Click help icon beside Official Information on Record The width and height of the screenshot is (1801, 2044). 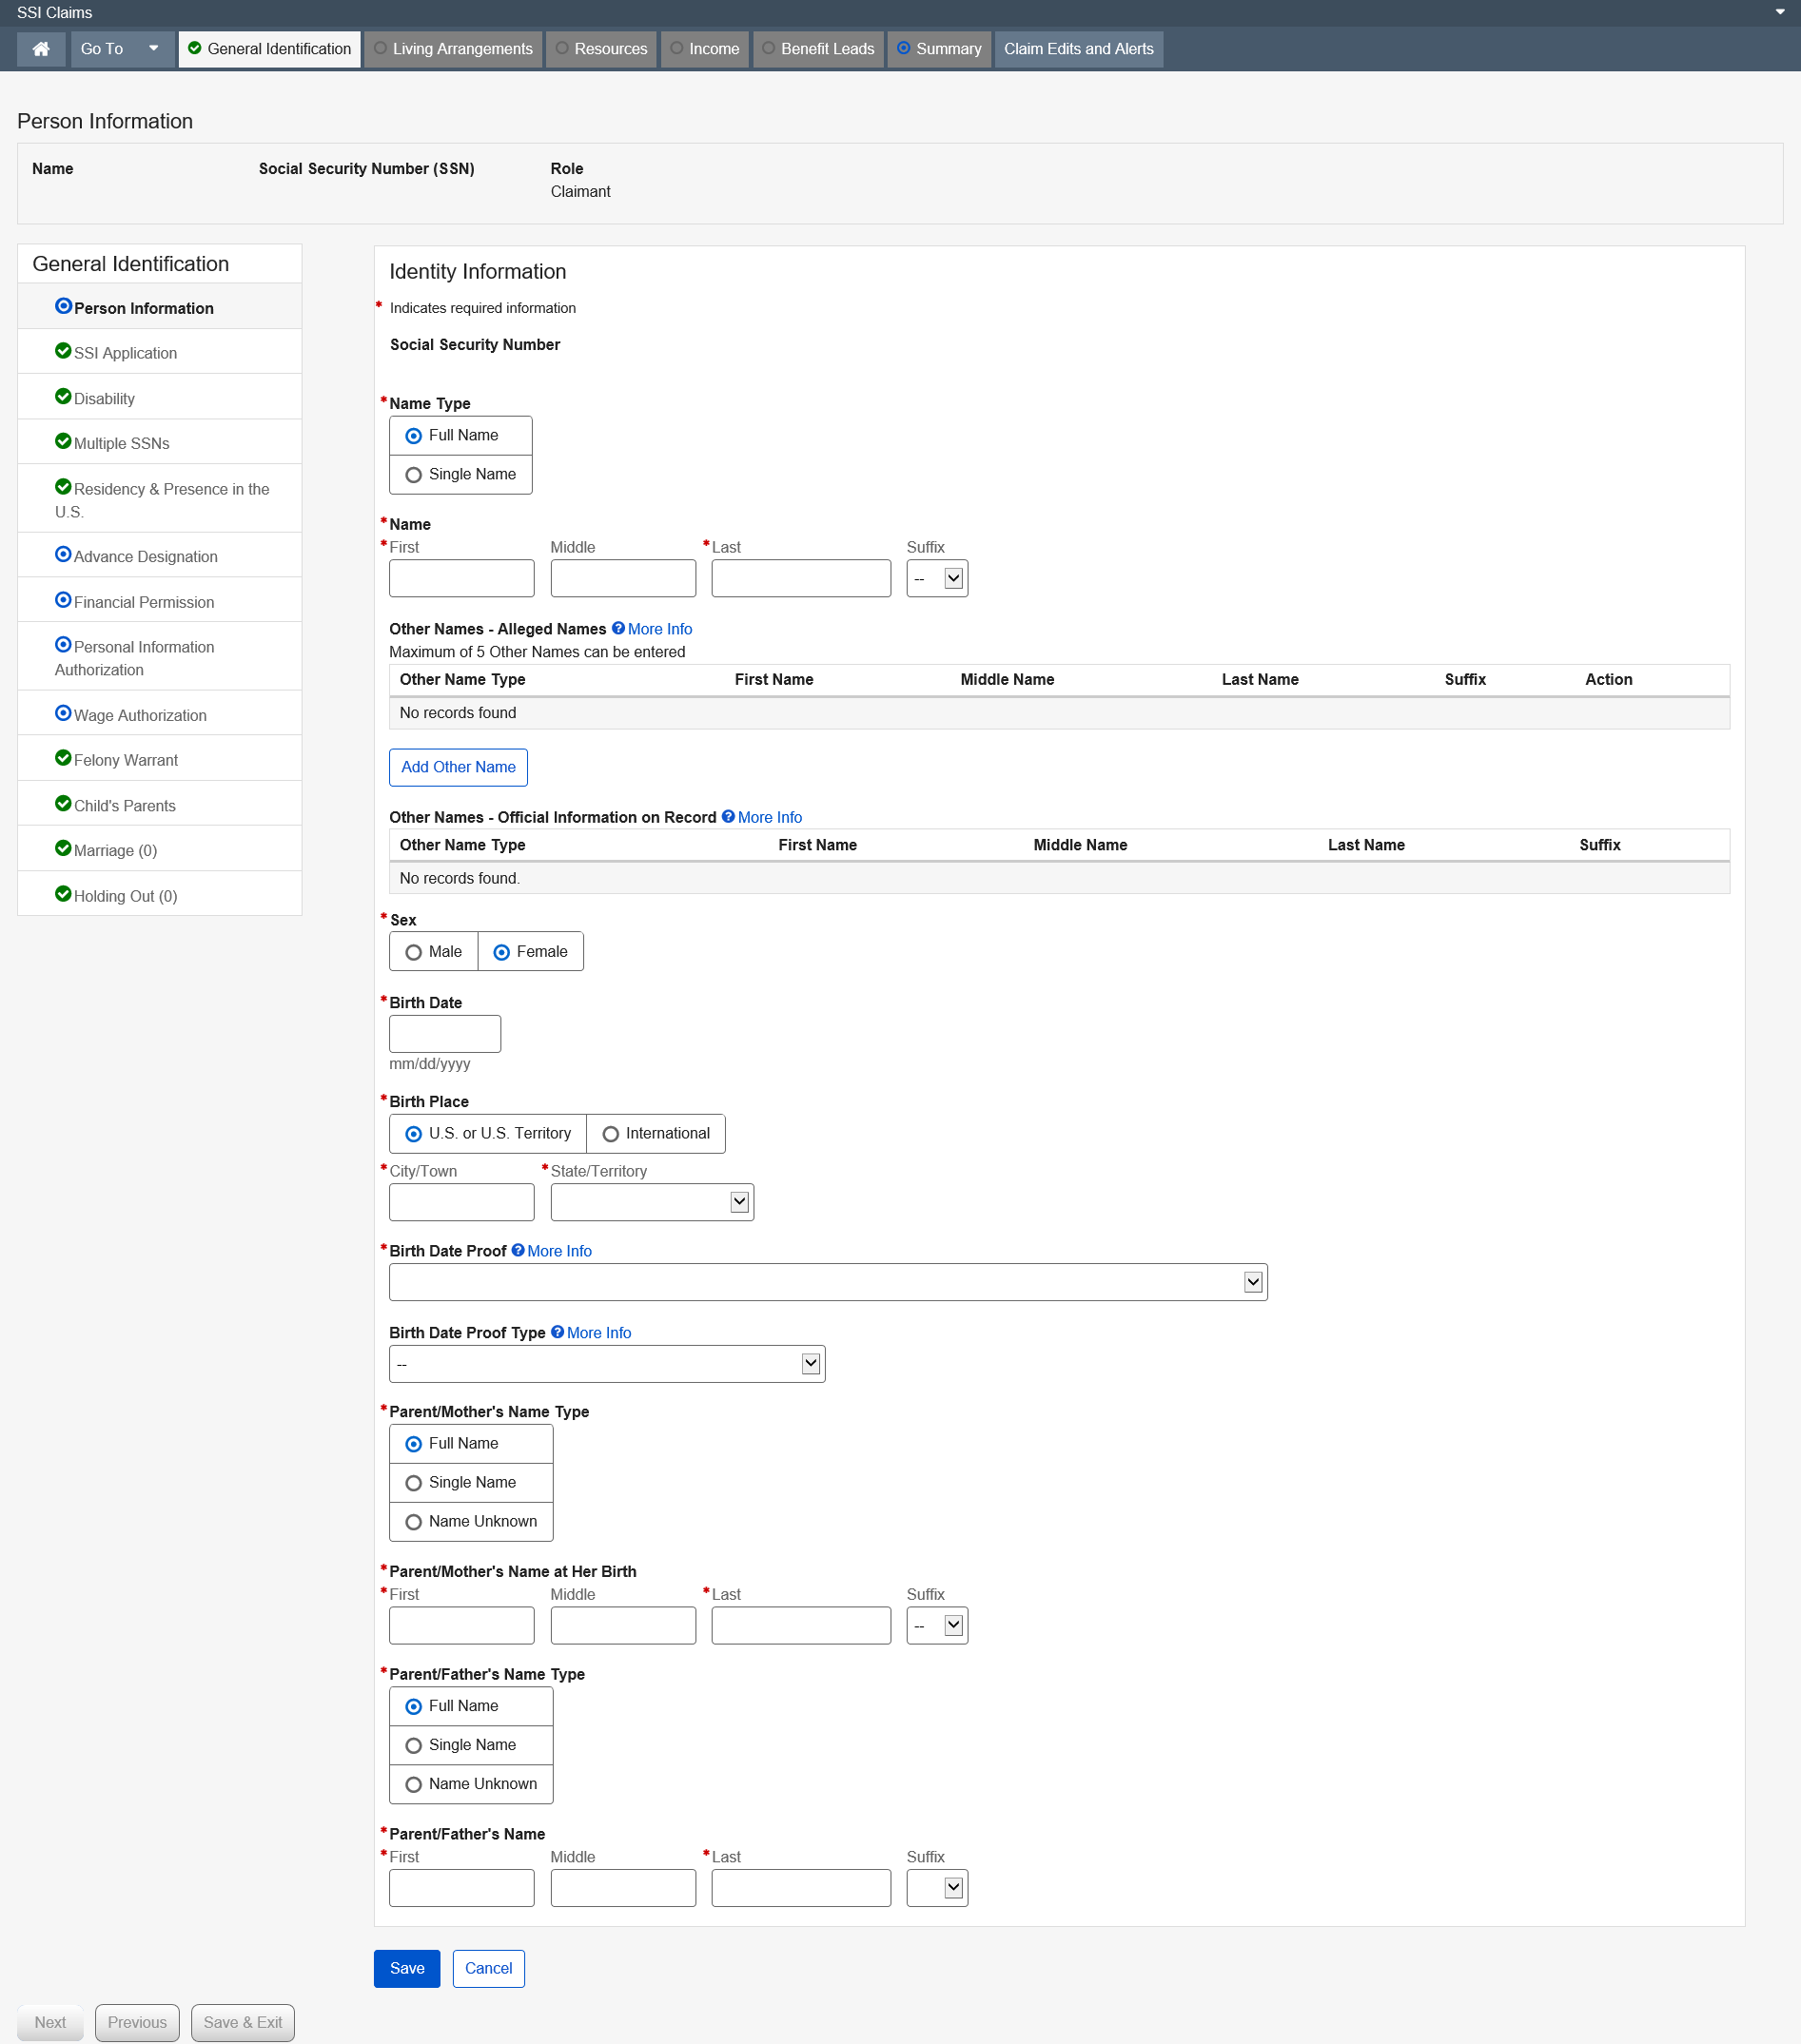pos(728,816)
